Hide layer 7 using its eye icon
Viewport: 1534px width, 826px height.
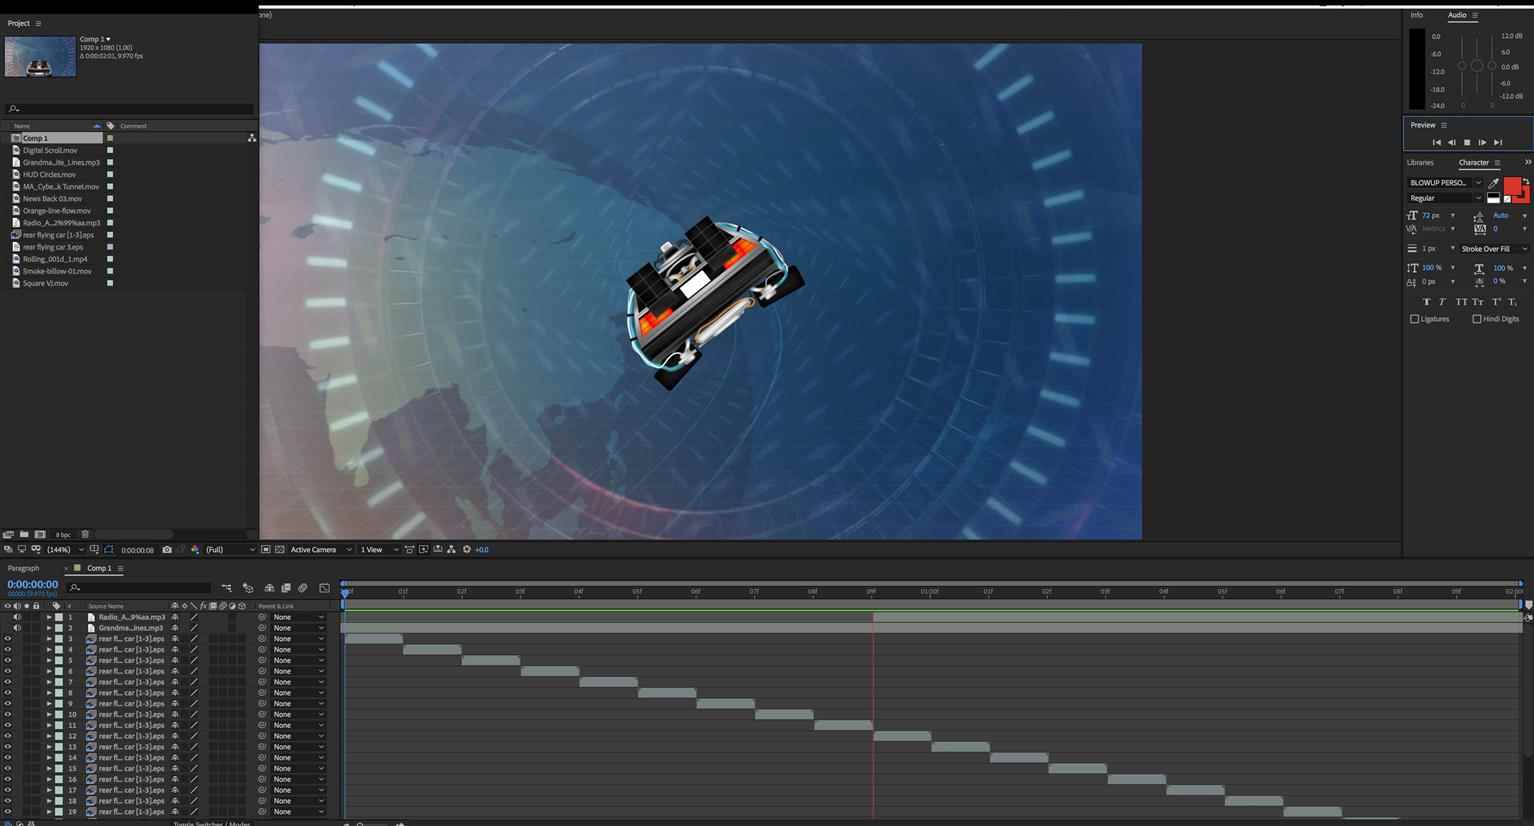click(x=8, y=682)
